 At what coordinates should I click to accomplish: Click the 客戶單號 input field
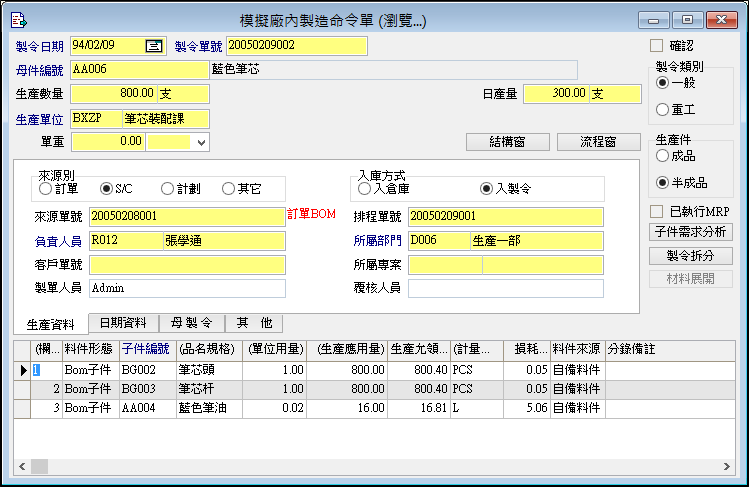pyautogui.click(x=187, y=265)
